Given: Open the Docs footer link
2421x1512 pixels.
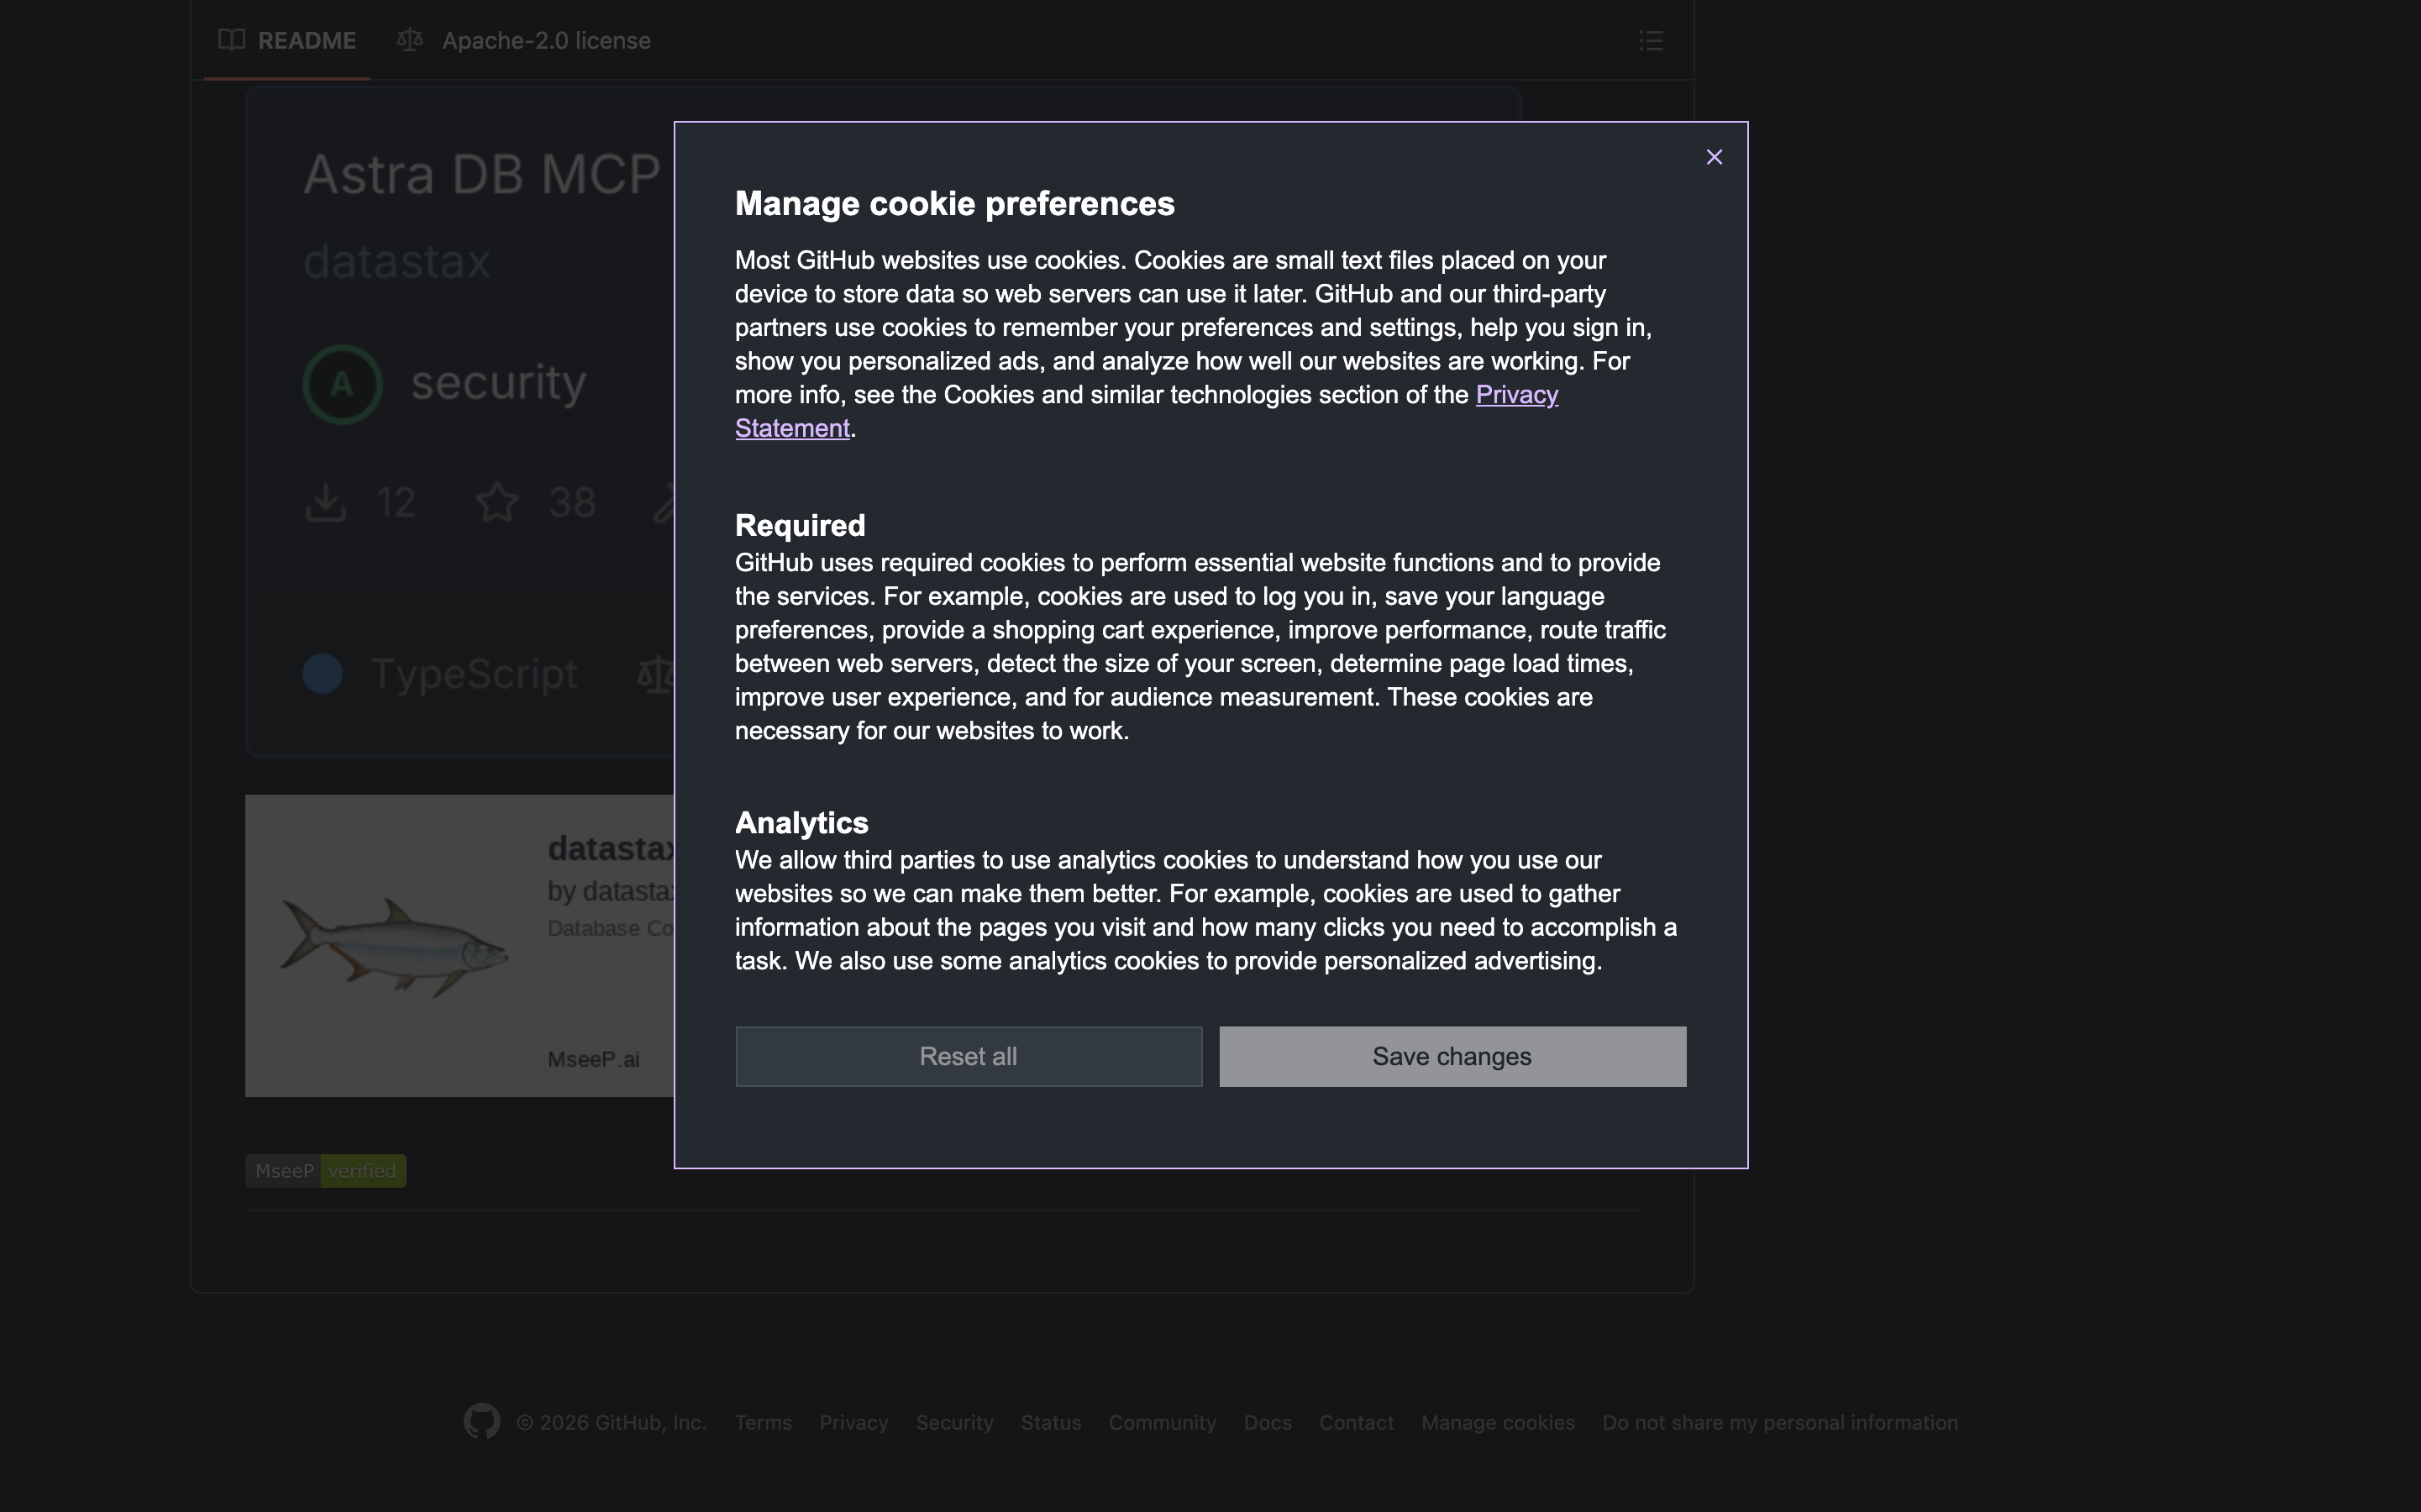Looking at the screenshot, I should click(1267, 1422).
